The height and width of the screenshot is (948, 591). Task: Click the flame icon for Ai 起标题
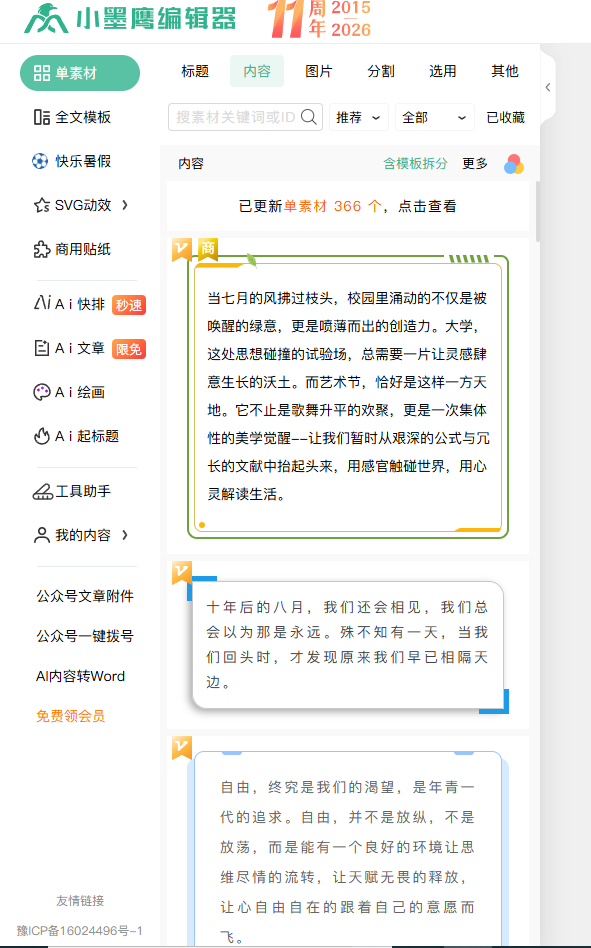42,436
